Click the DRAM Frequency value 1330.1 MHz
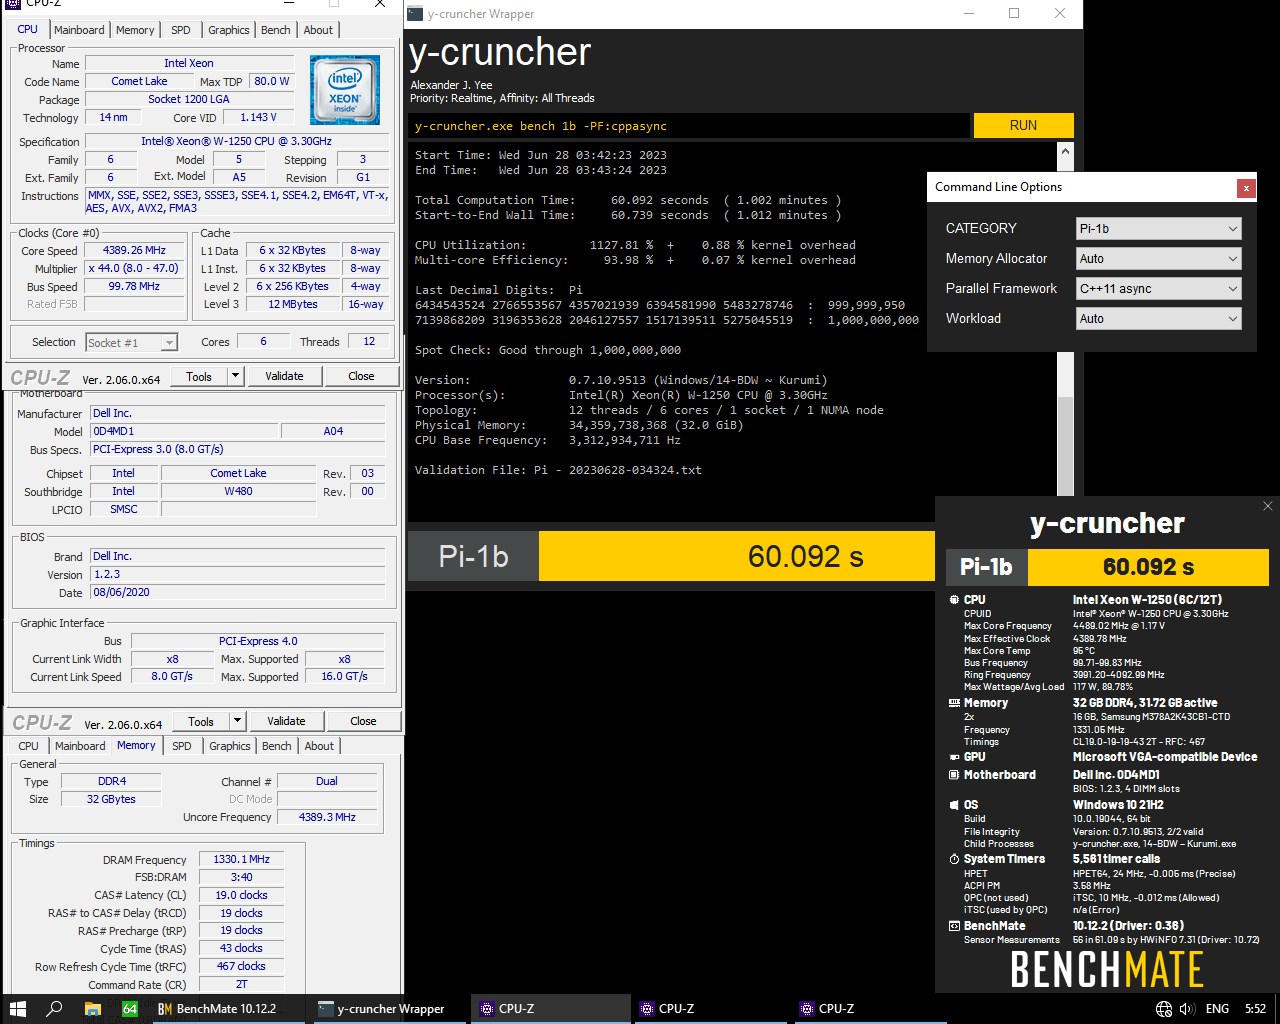Image resolution: width=1280 pixels, height=1024 pixels. point(241,859)
